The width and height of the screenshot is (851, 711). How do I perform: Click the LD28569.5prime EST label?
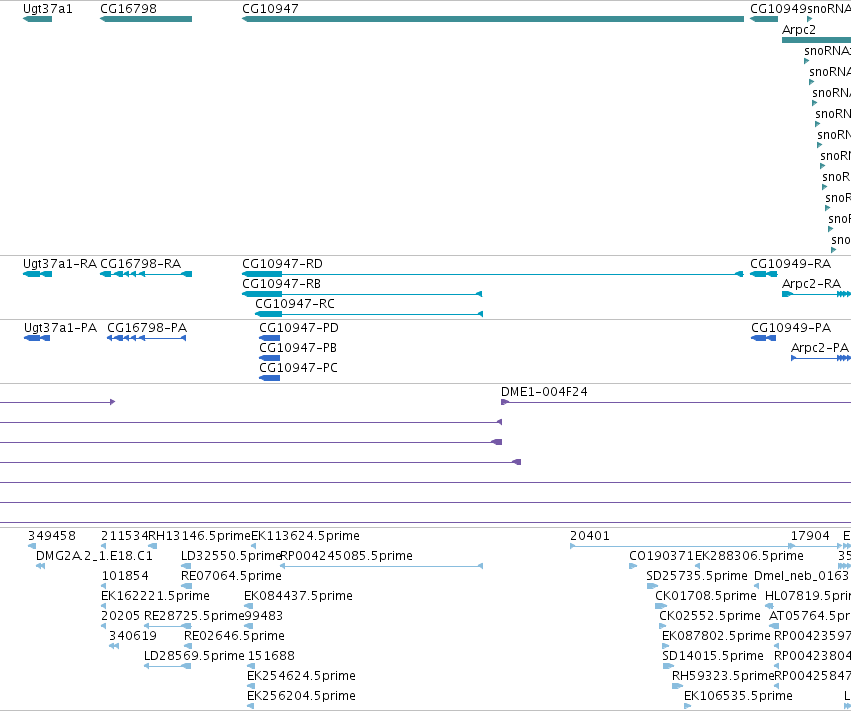(x=194, y=656)
